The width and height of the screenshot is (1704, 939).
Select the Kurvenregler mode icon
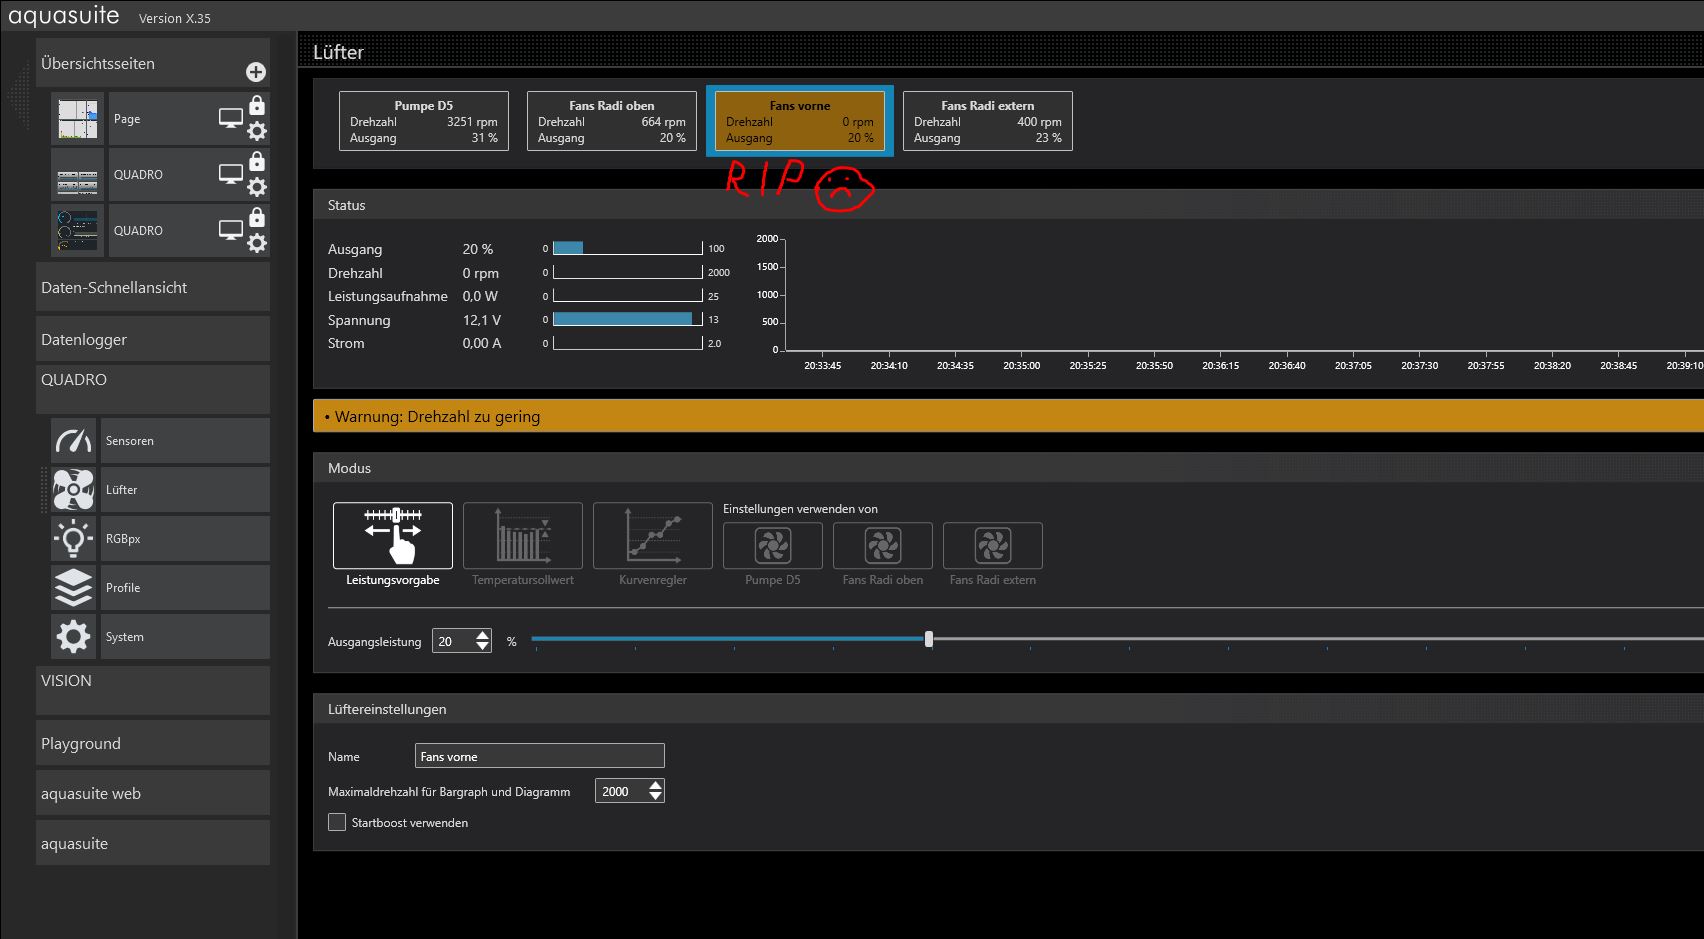click(652, 536)
